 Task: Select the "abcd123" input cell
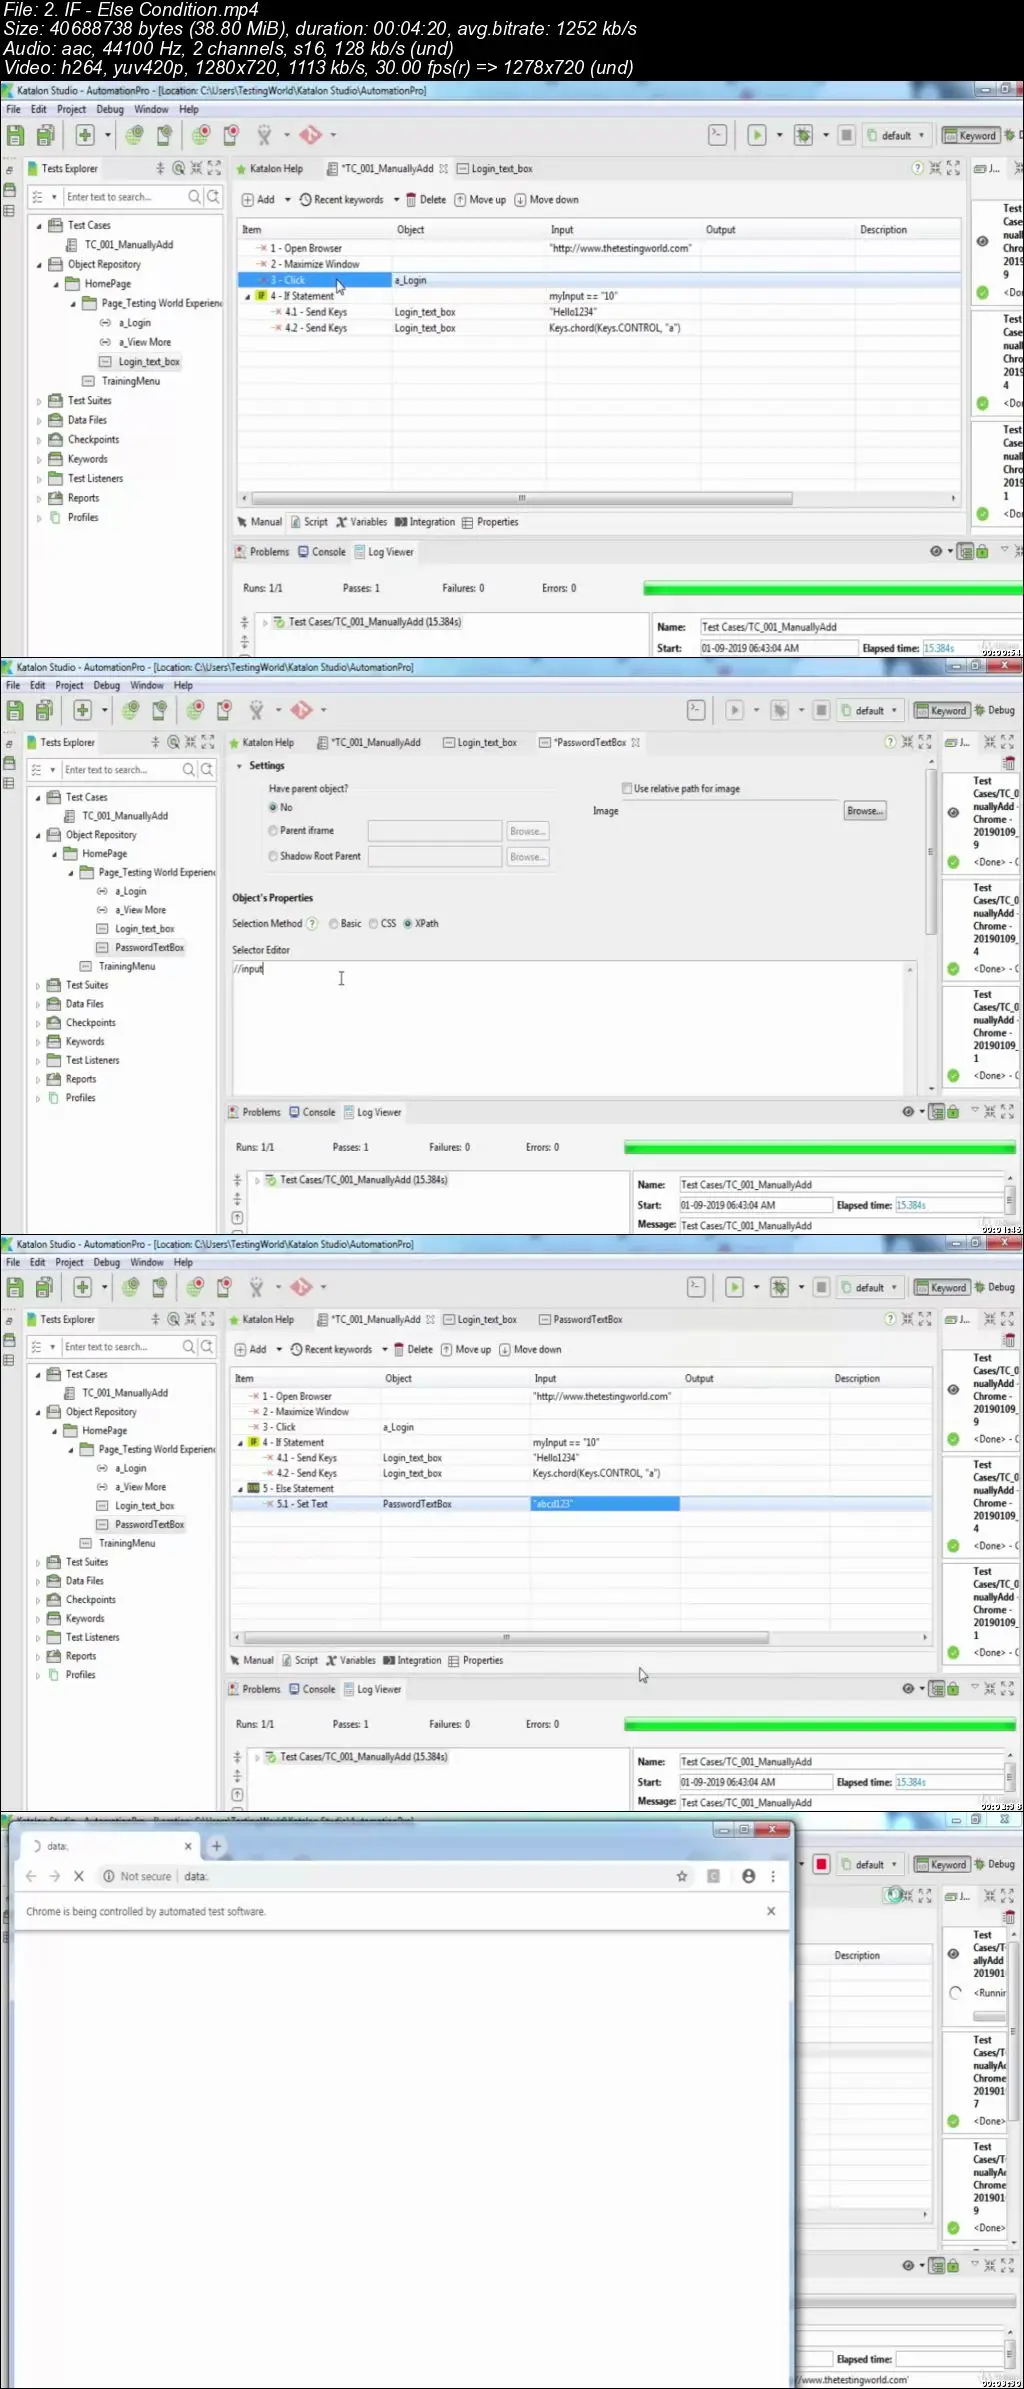pos(605,1504)
